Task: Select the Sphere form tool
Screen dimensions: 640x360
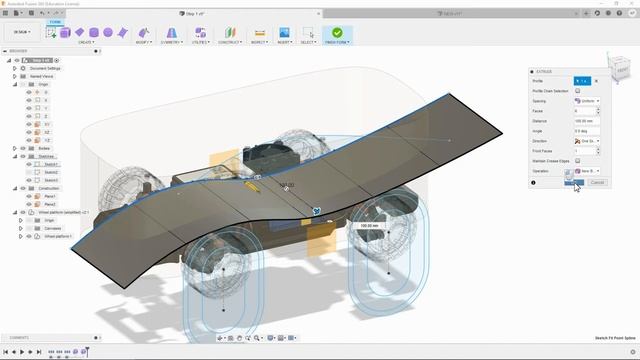Action: [108, 32]
